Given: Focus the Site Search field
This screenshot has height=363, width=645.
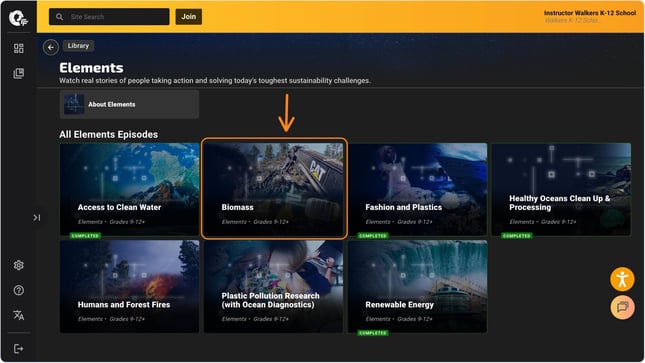Looking at the screenshot, I should pos(109,17).
